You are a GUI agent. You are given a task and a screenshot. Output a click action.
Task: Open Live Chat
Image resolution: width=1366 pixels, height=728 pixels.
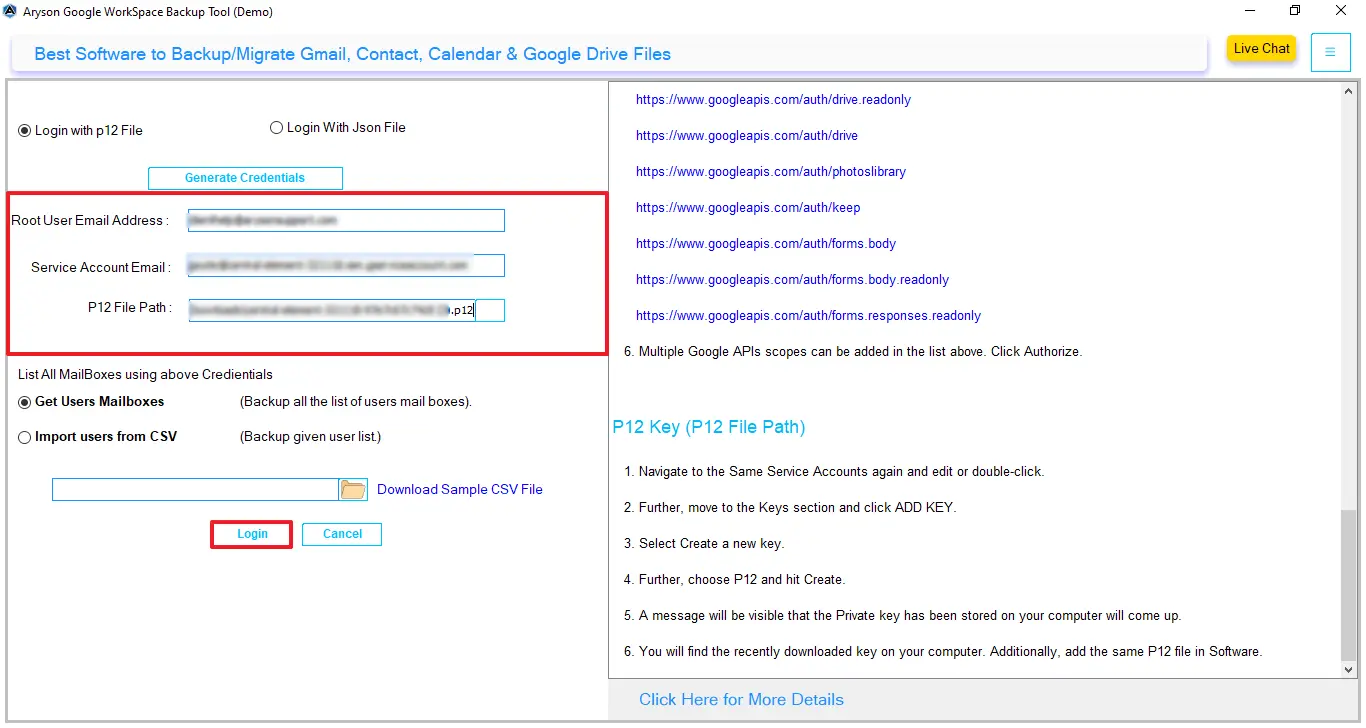[1260, 47]
